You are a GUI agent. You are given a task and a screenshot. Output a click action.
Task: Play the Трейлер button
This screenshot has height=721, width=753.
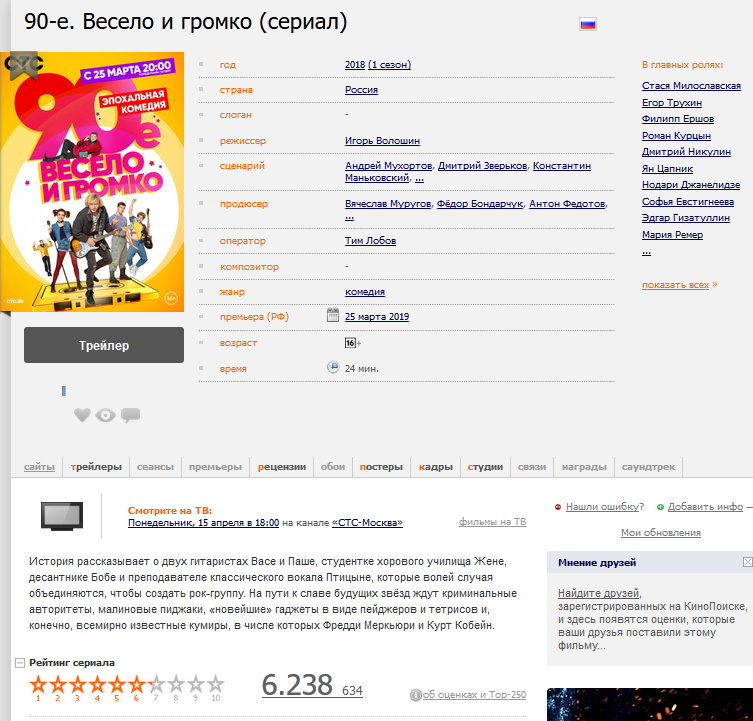pos(104,345)
